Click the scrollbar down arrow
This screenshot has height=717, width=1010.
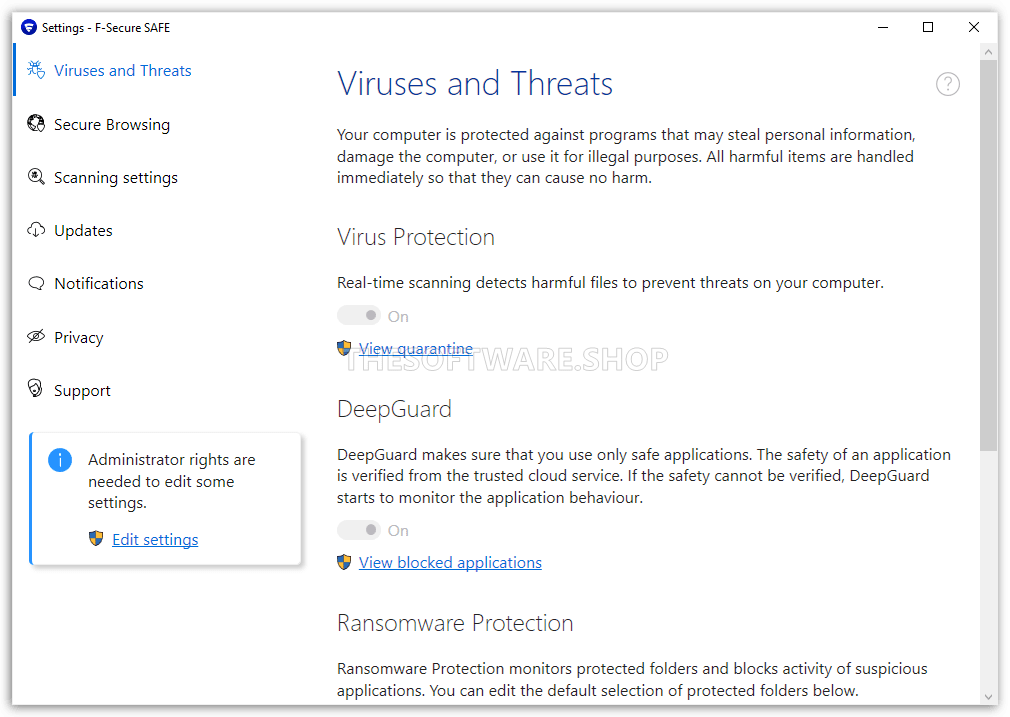tap(989, 696)
